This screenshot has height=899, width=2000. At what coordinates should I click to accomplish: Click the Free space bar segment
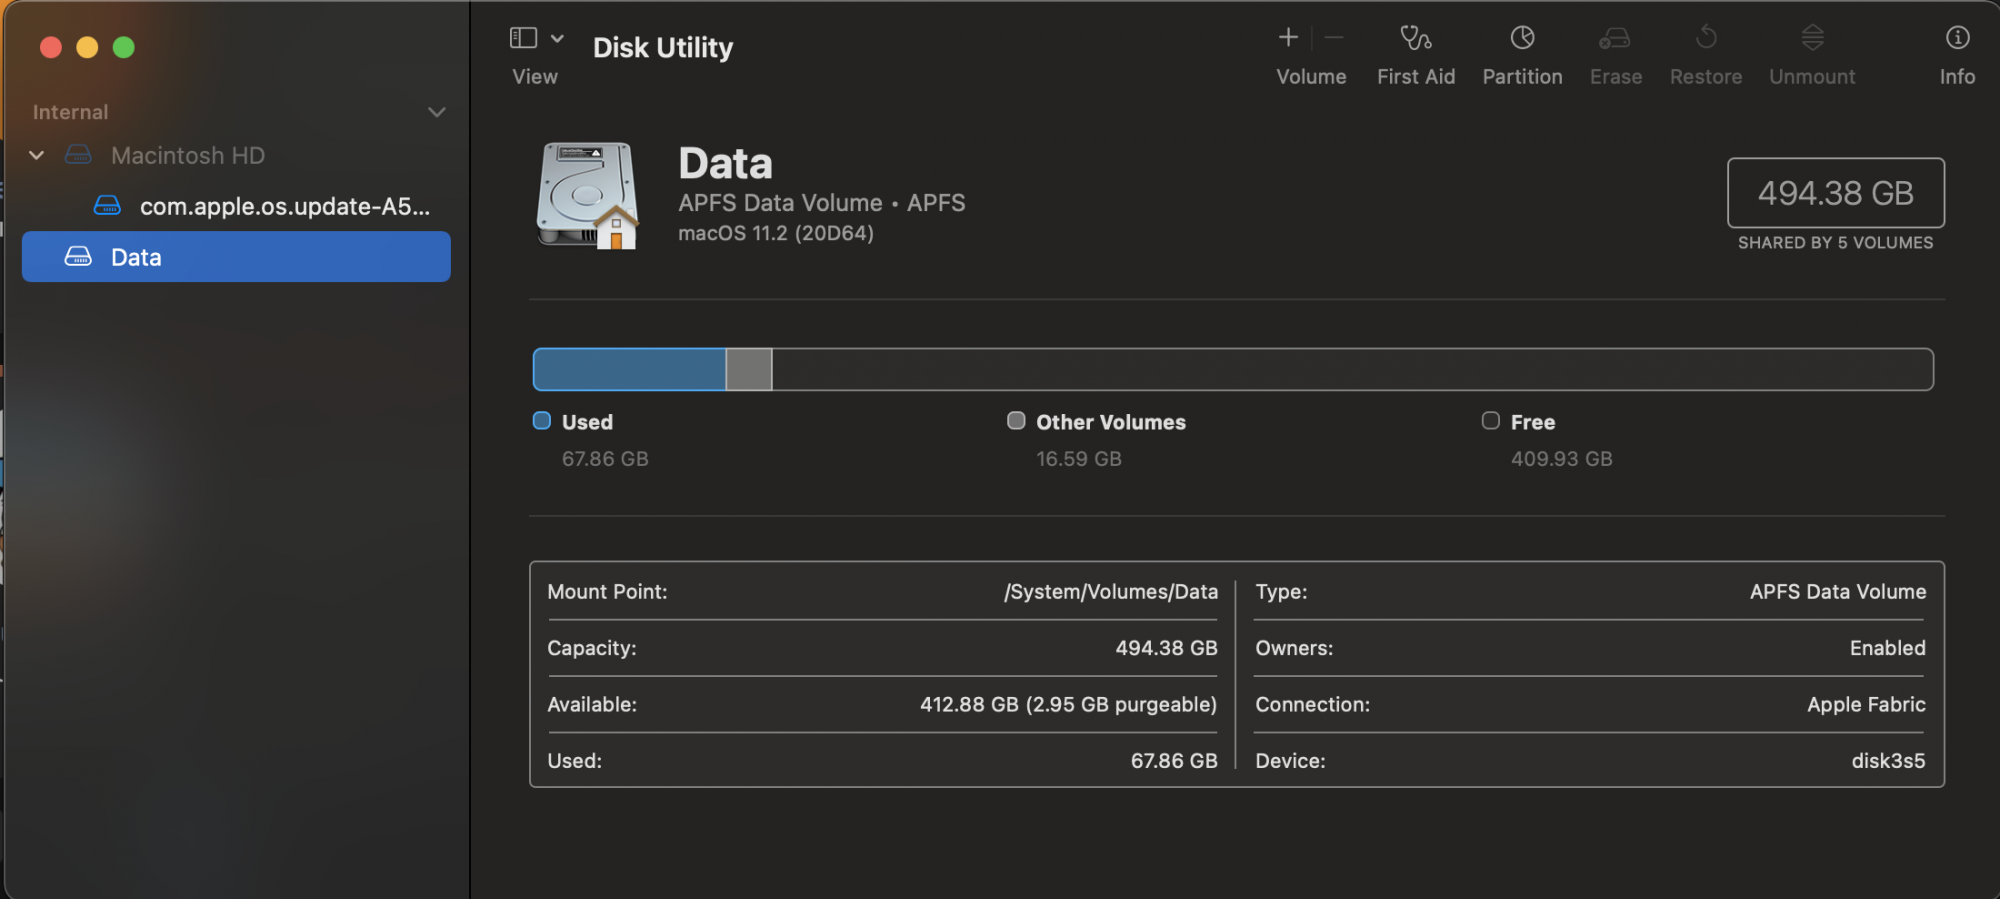pos(1352,369)
